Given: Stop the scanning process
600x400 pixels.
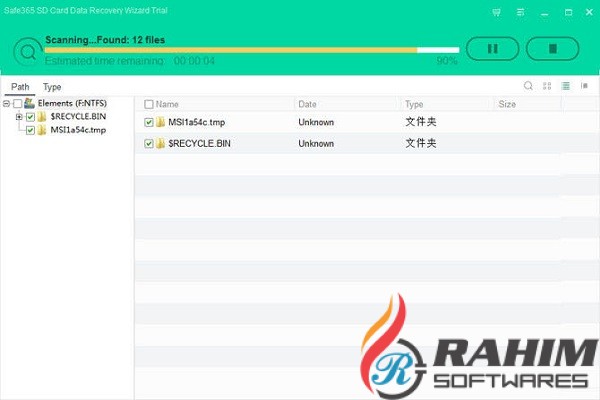Looking at the screenshot, I should click(x=552, y=49).
